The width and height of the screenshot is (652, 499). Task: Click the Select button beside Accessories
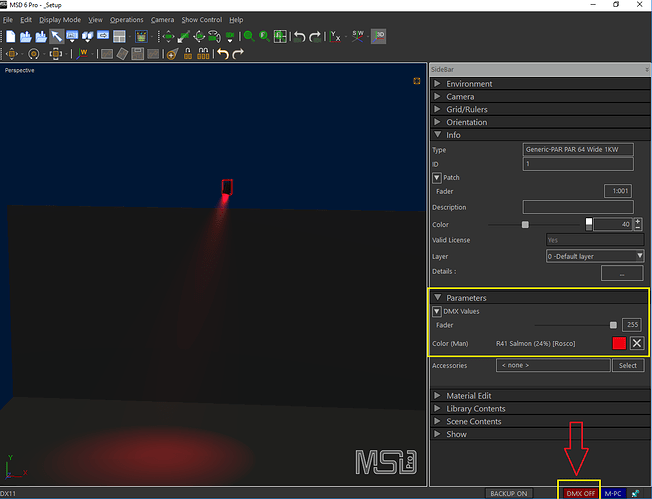[628, 366]
